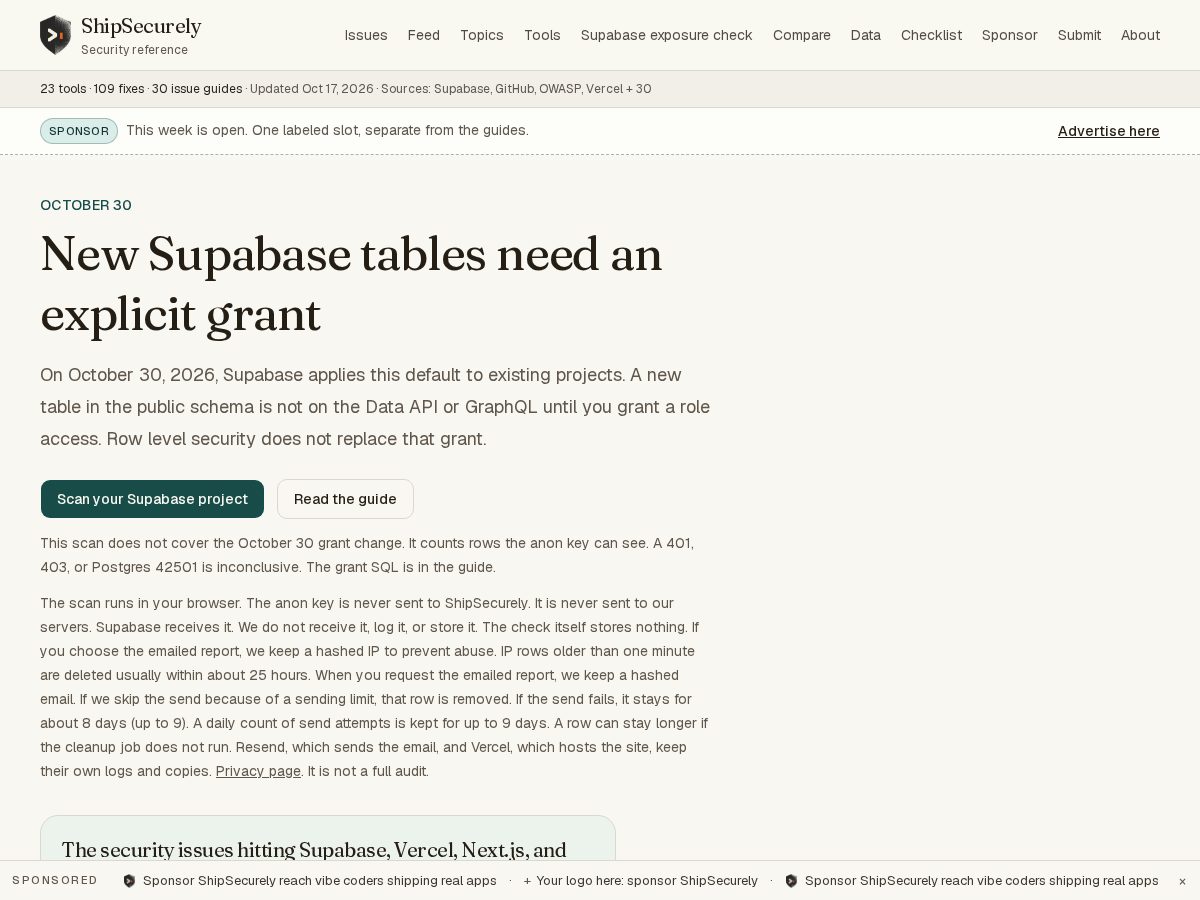Screen dimensions: 1200x900
Task: Click the Read the guide button
Action: click(345, 499)
